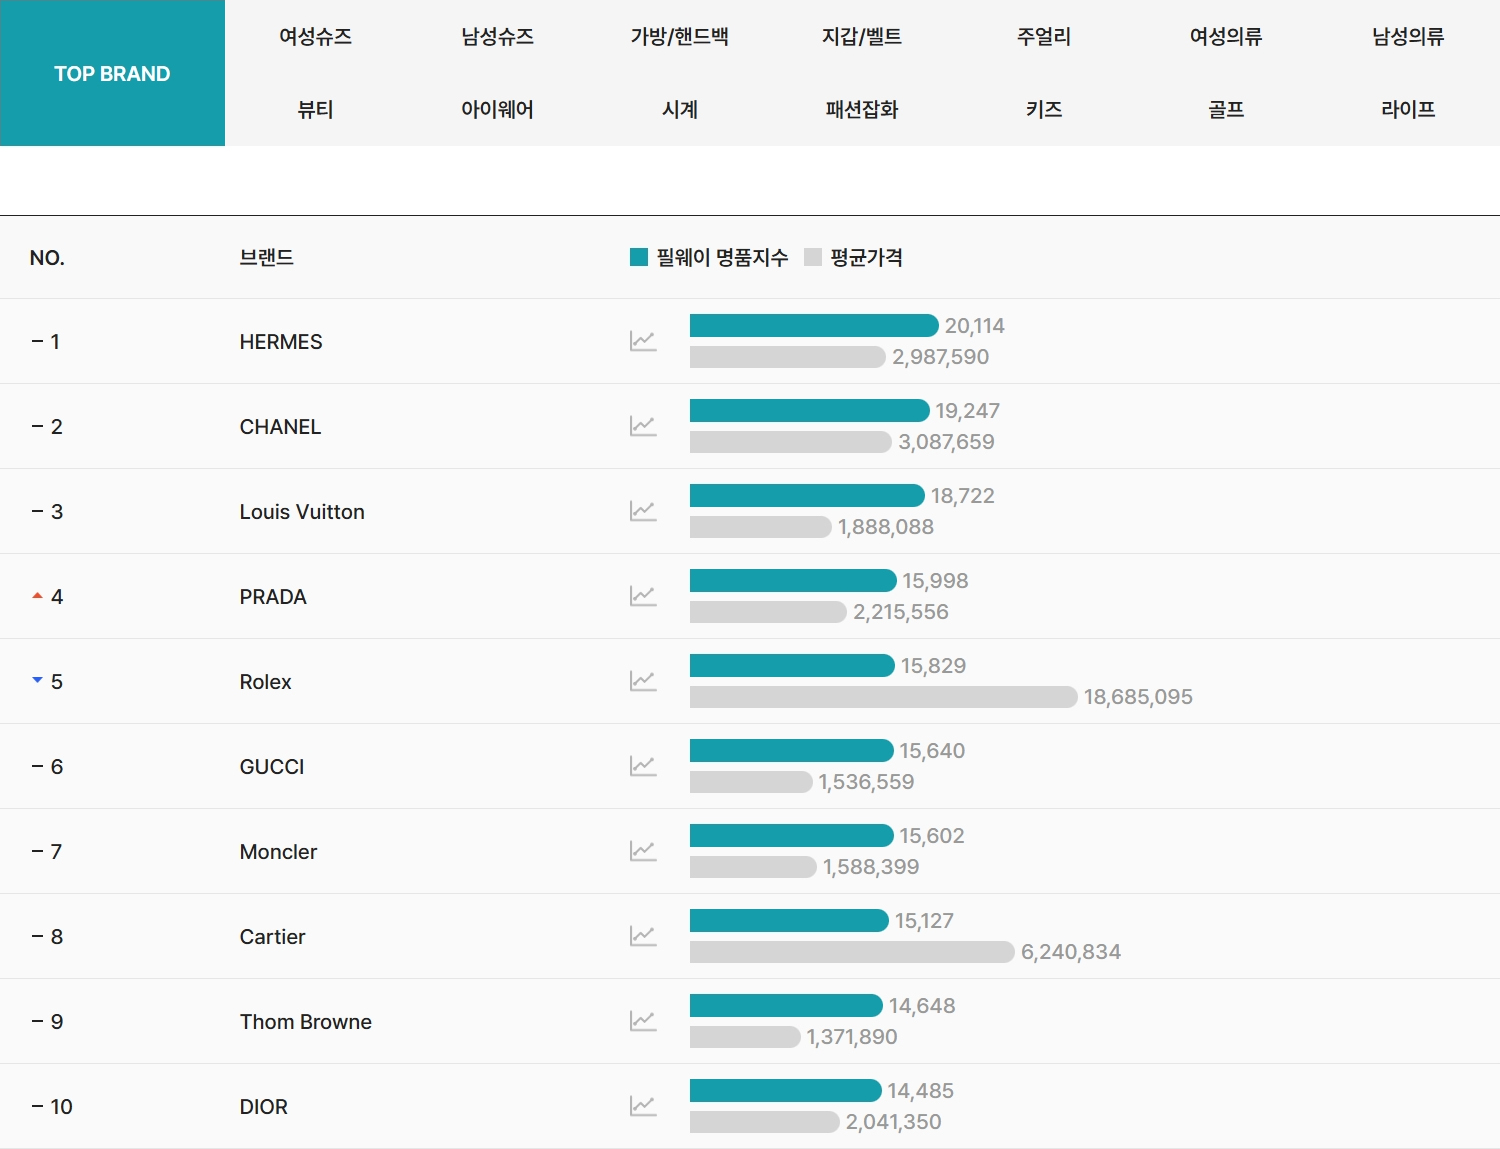Click the value 18,685,095

coord(1138,697)
